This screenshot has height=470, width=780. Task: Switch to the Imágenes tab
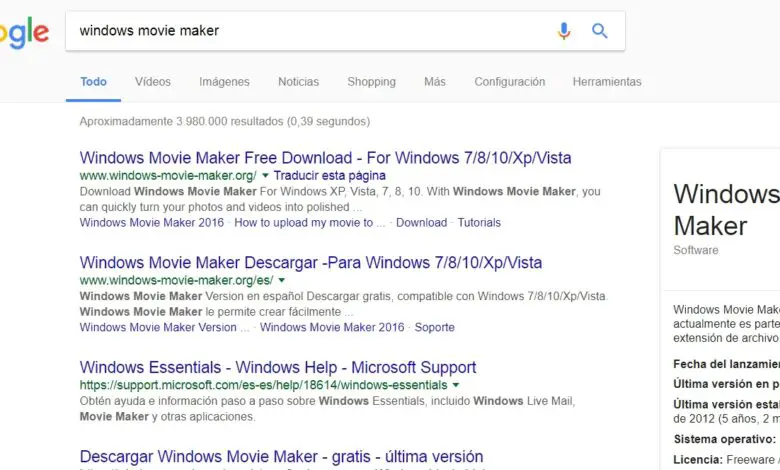point(224,82)
